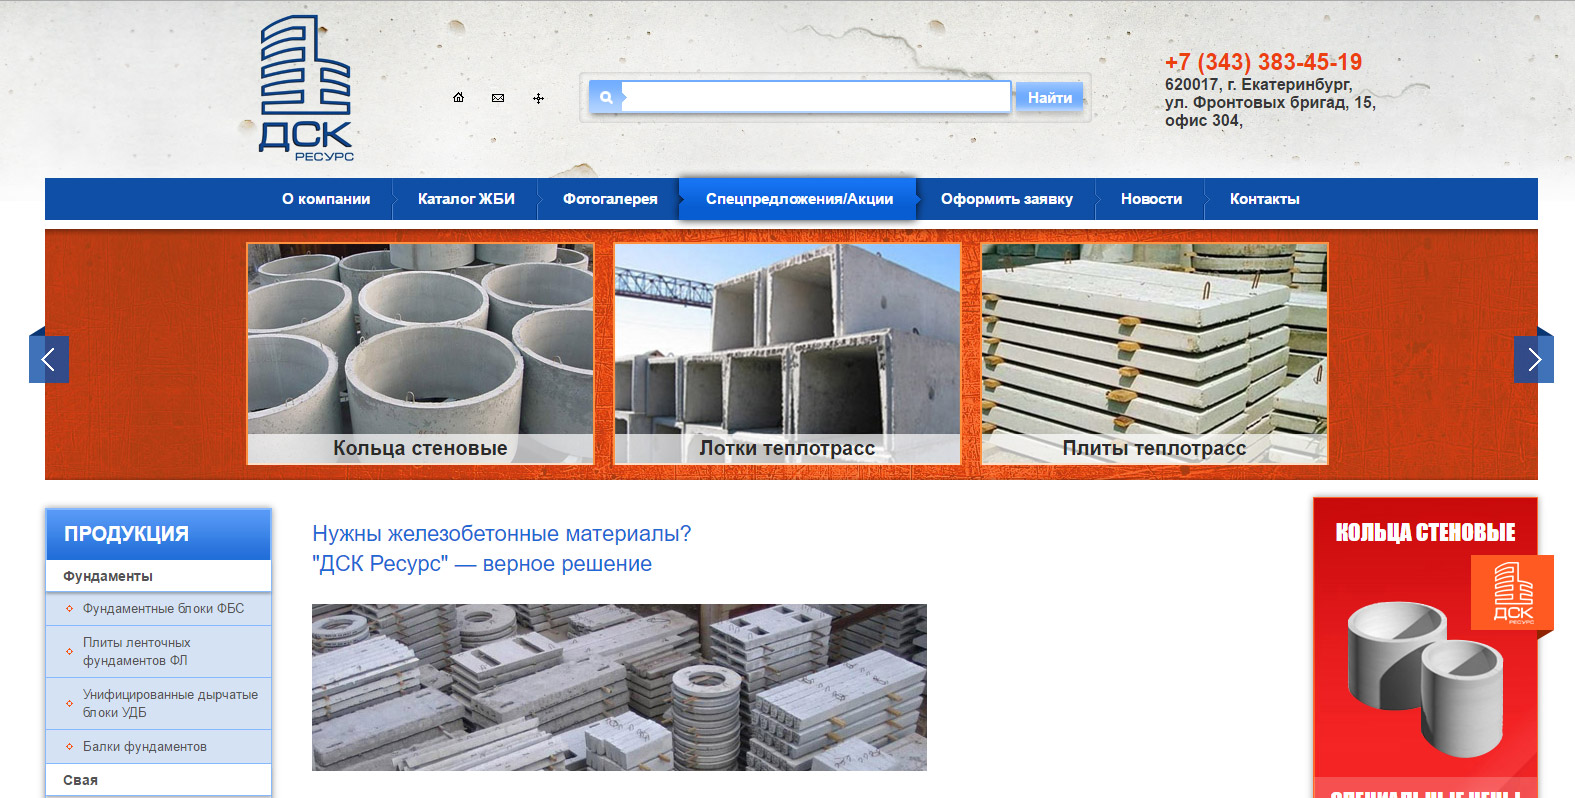Open Каталог ЖБИ menu item

[x=466, y=199]
